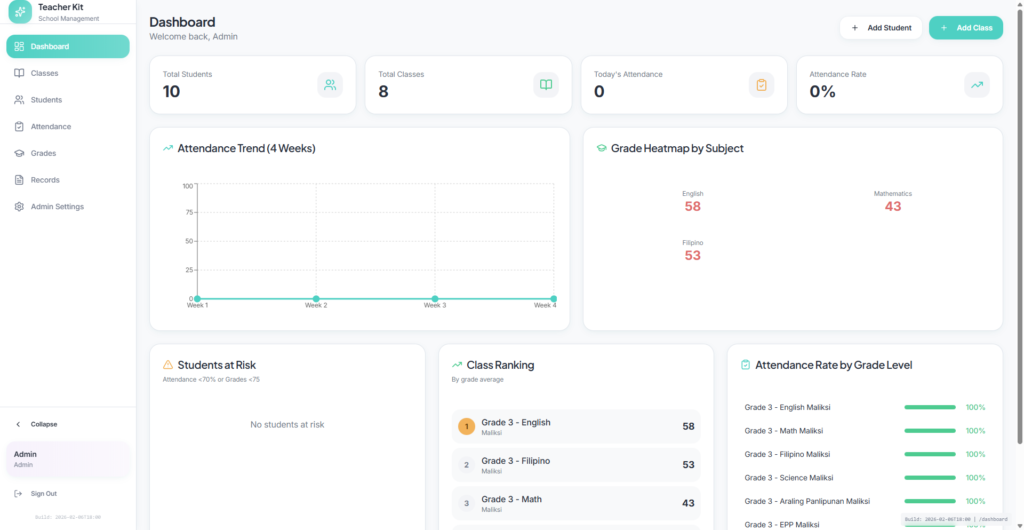Open the Classes page in sidebar
Image resolution: width=1024 pixels, height=530 pixels.
(x=44, y=73)
